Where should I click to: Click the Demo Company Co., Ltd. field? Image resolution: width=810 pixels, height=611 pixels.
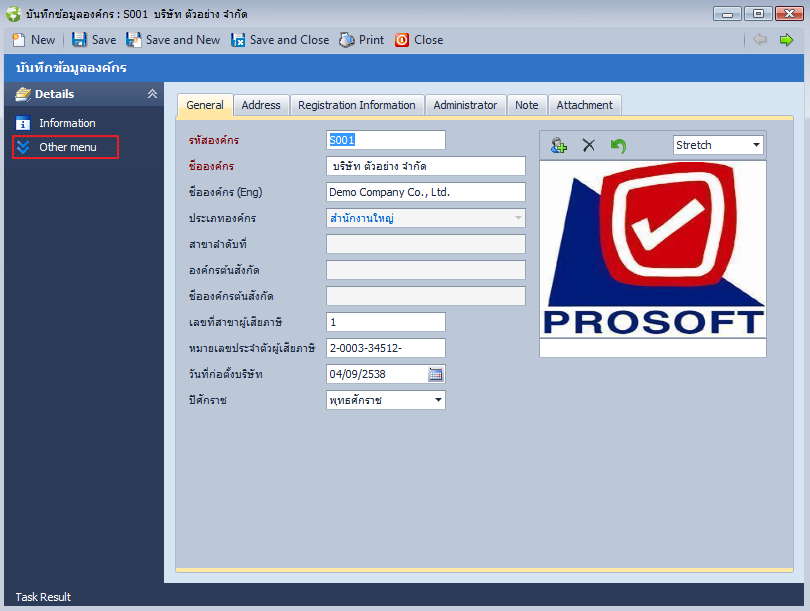point(426,192)
